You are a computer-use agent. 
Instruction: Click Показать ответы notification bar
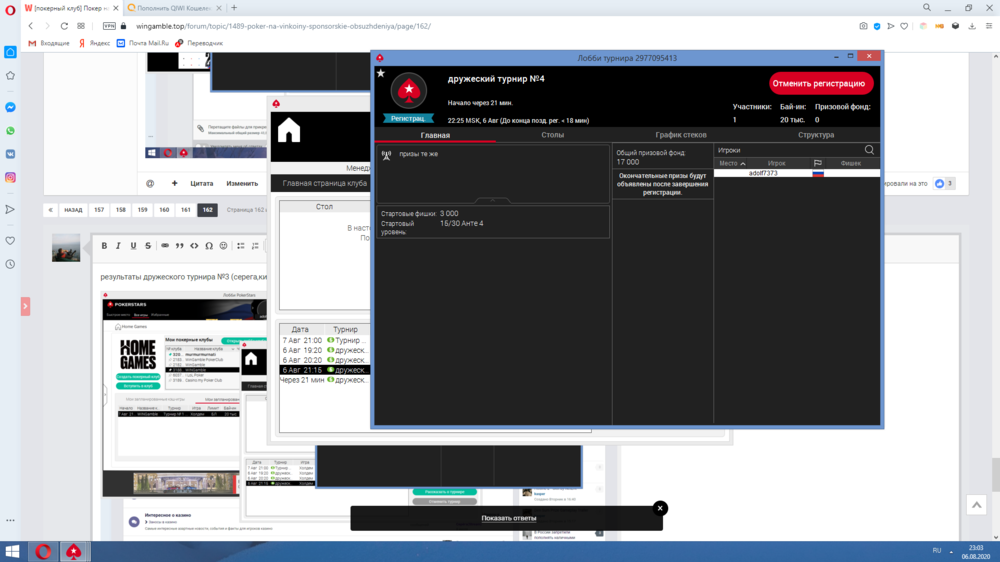point(508,518)
